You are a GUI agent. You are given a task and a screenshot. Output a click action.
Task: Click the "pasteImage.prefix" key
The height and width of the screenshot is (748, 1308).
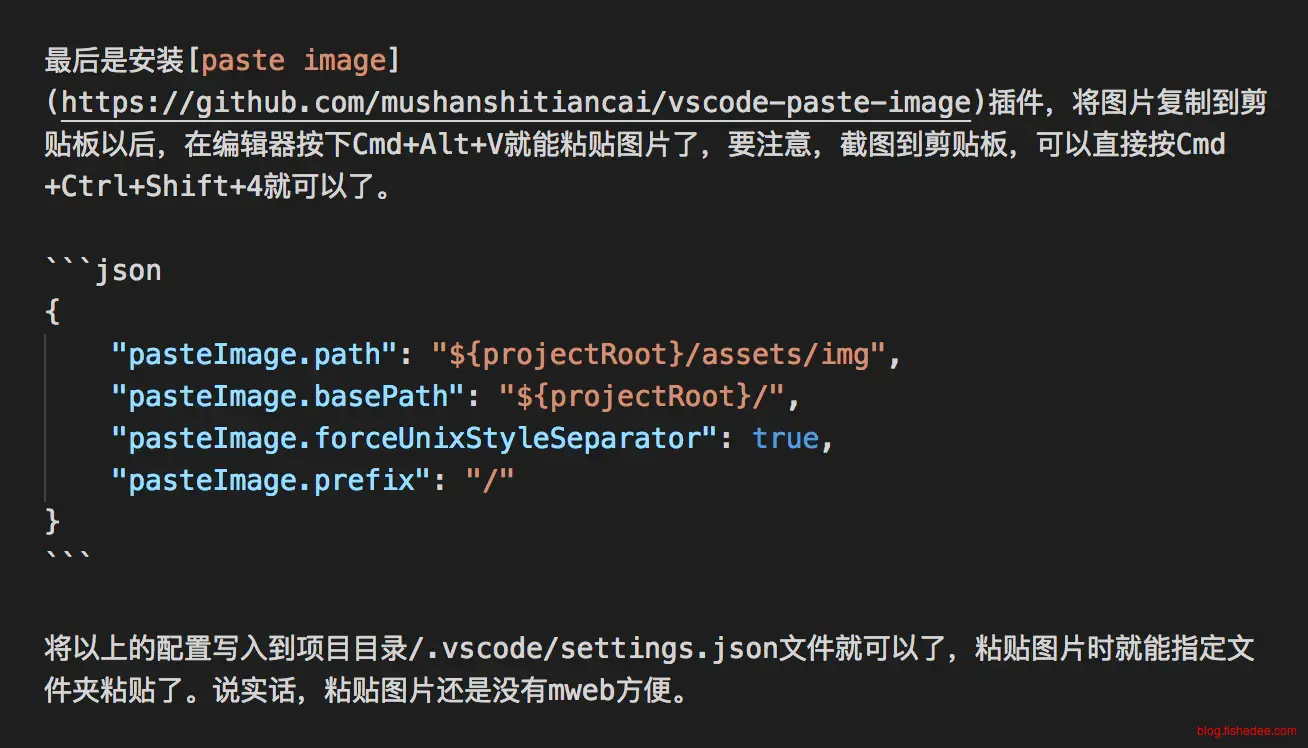click(x=271, y=481)
